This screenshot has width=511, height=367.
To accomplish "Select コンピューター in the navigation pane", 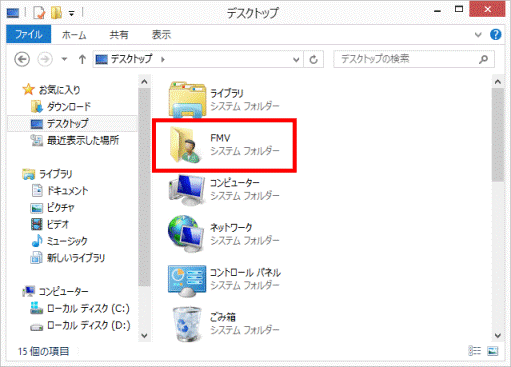I will pyautogui.click(x=55, y=292).
